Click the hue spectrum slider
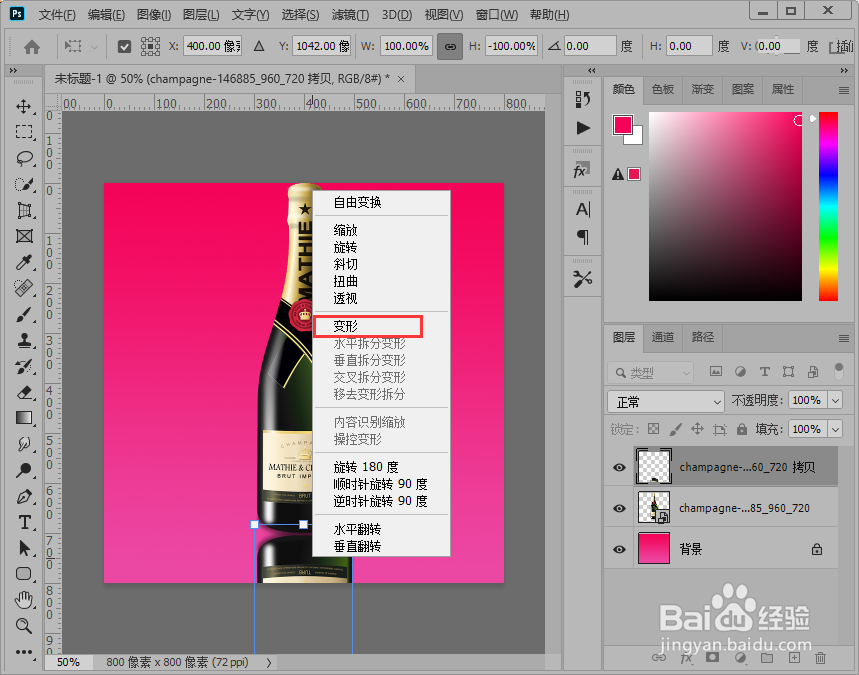Viewport: 859px width, 675px height. 828,206
